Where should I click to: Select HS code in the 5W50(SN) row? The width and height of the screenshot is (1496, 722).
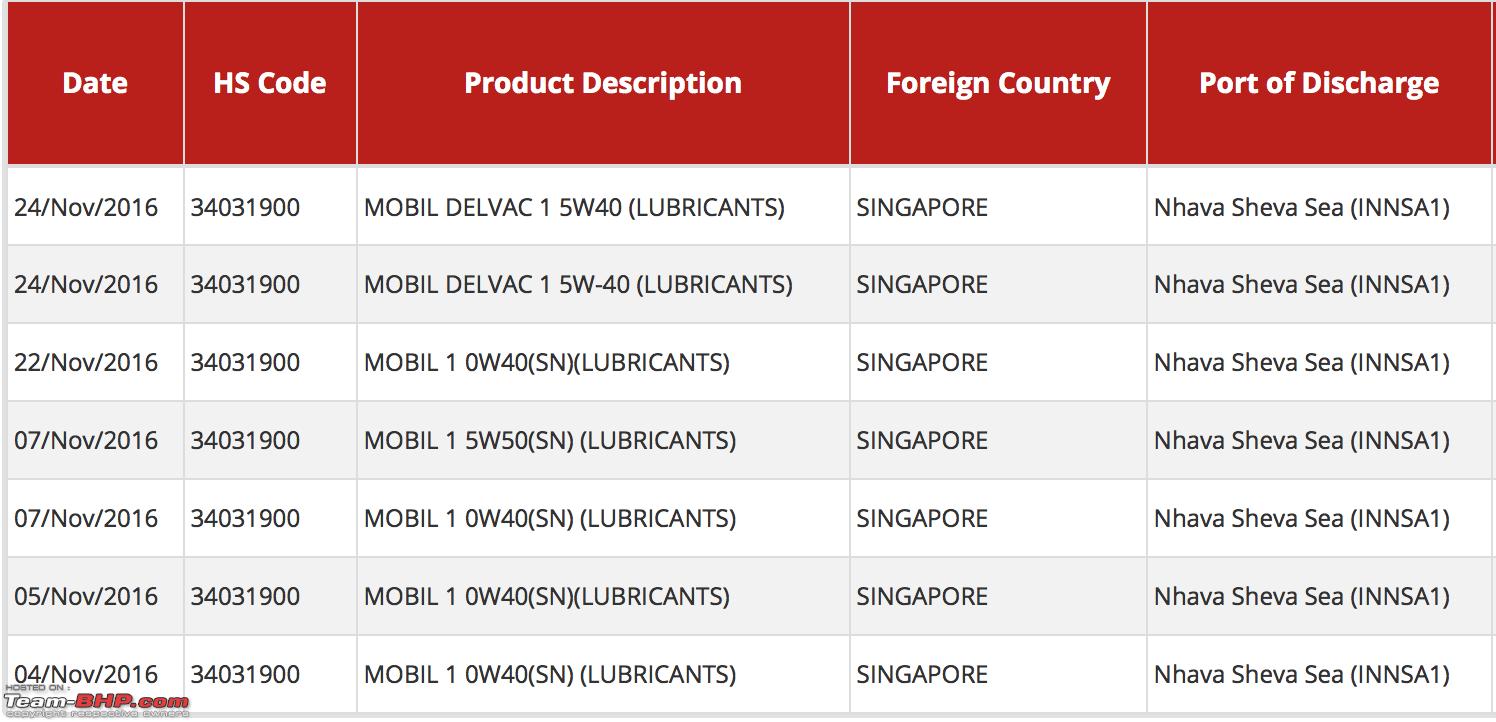coord(270,440)
